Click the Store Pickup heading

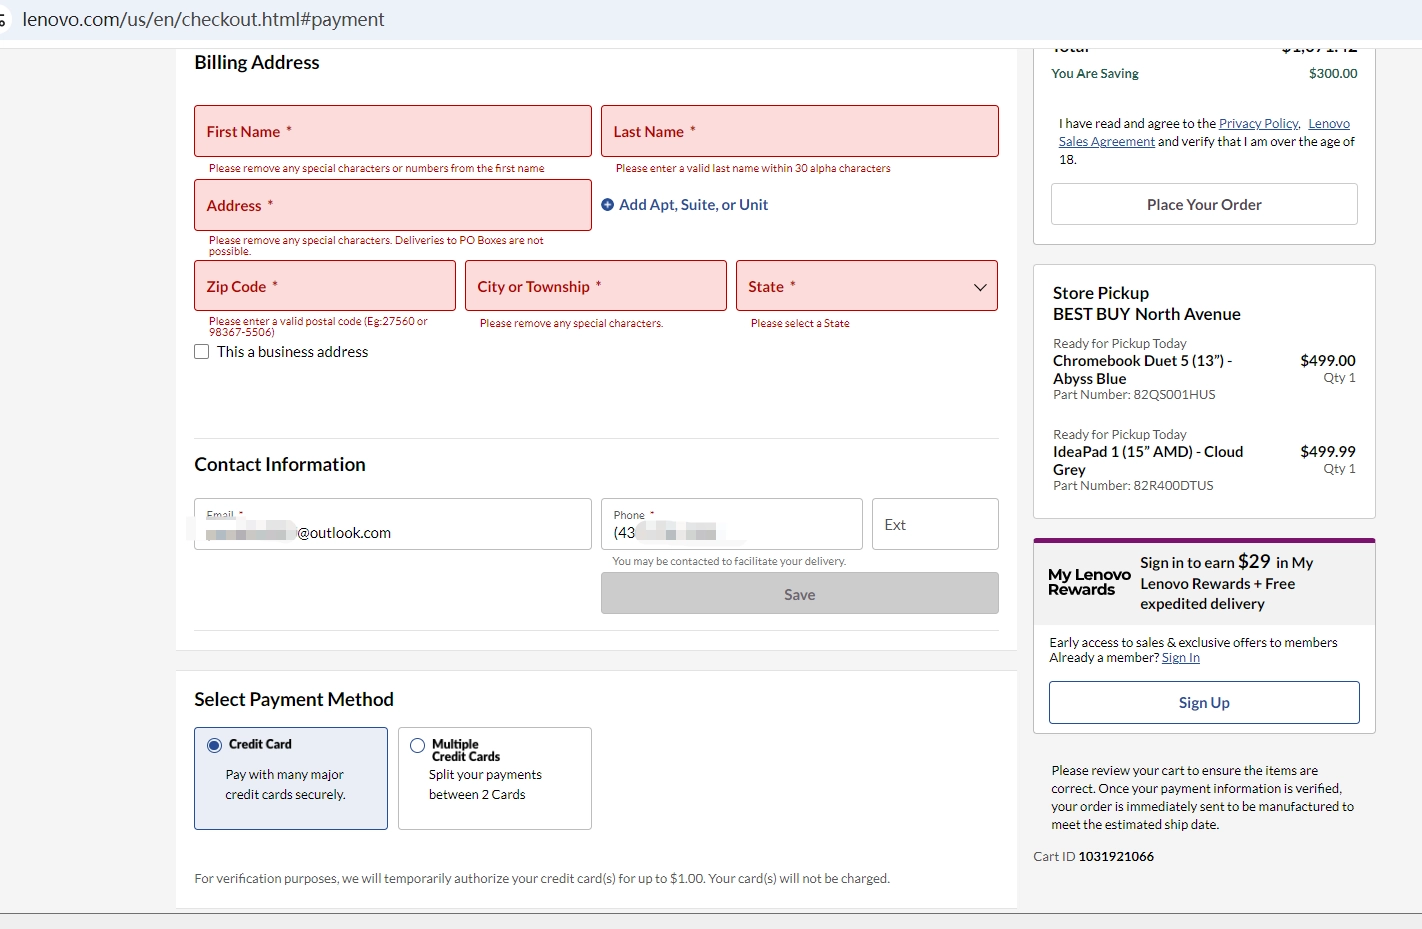pyautogui.click(x=1101, y=293)
